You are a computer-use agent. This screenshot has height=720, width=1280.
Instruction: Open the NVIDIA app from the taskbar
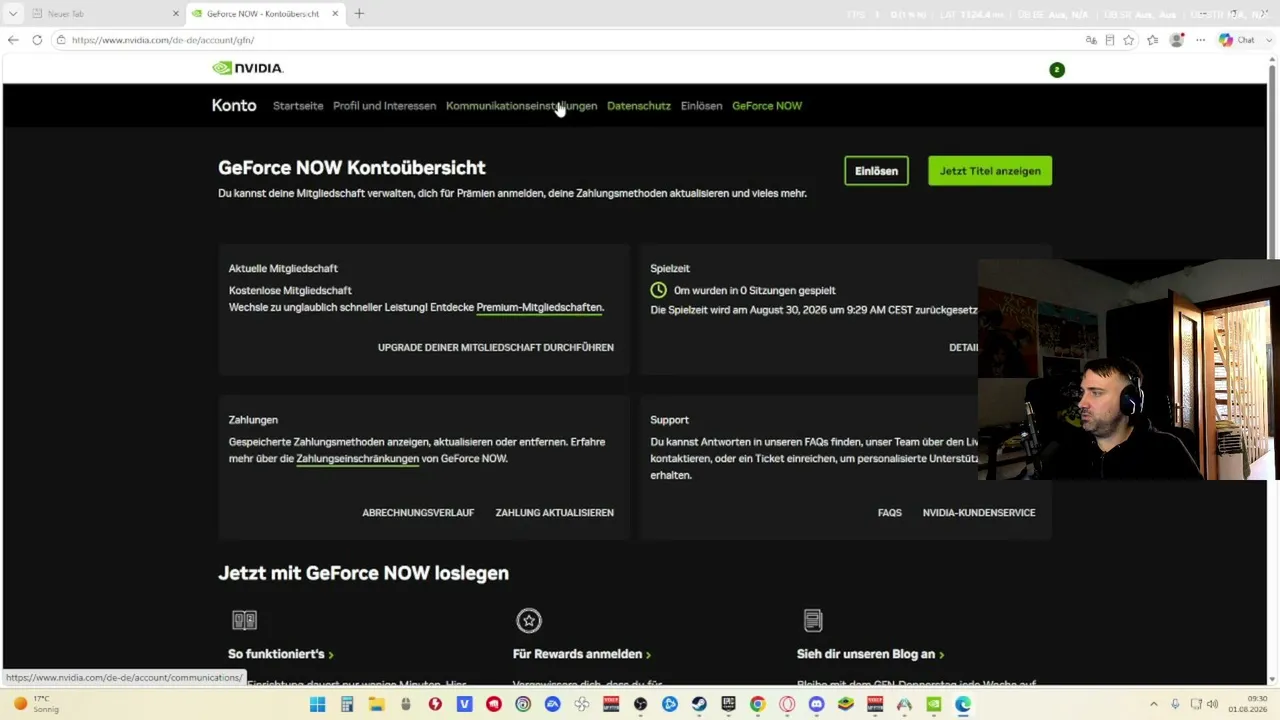pos(933,704)
